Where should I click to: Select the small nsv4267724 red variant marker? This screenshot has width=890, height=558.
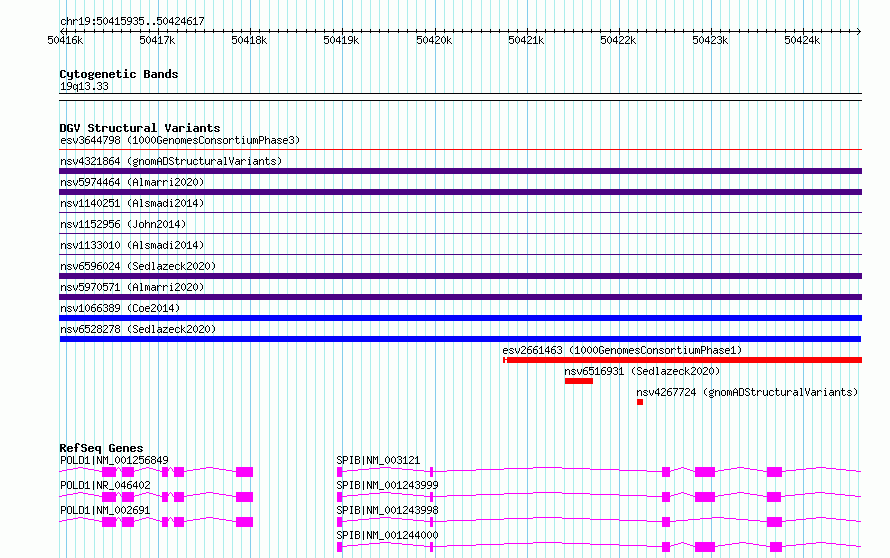640,402
